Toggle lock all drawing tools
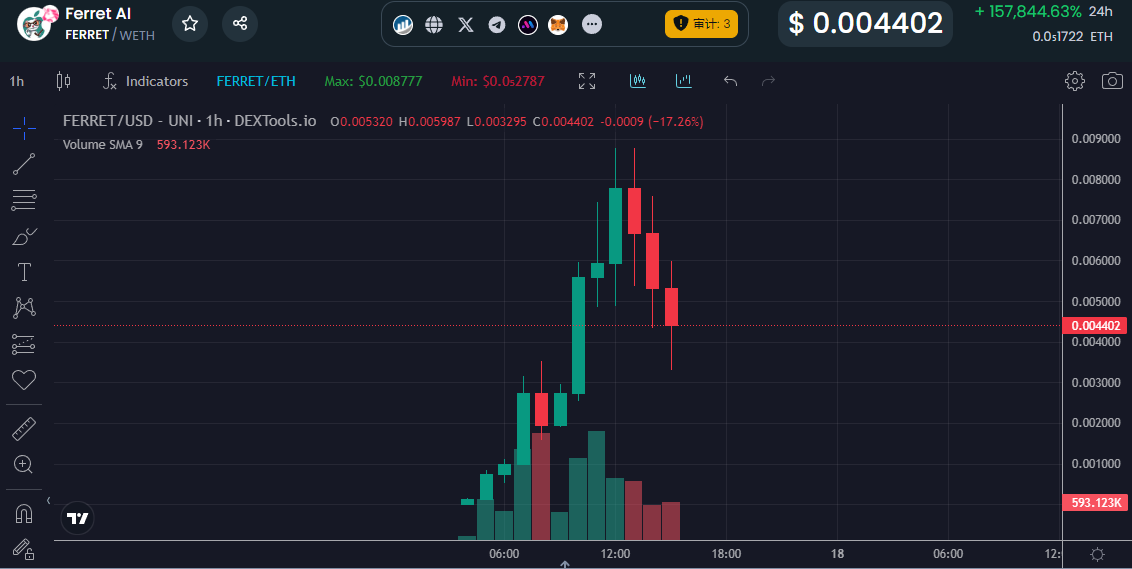1132x569 pixels. pos(24,550)
